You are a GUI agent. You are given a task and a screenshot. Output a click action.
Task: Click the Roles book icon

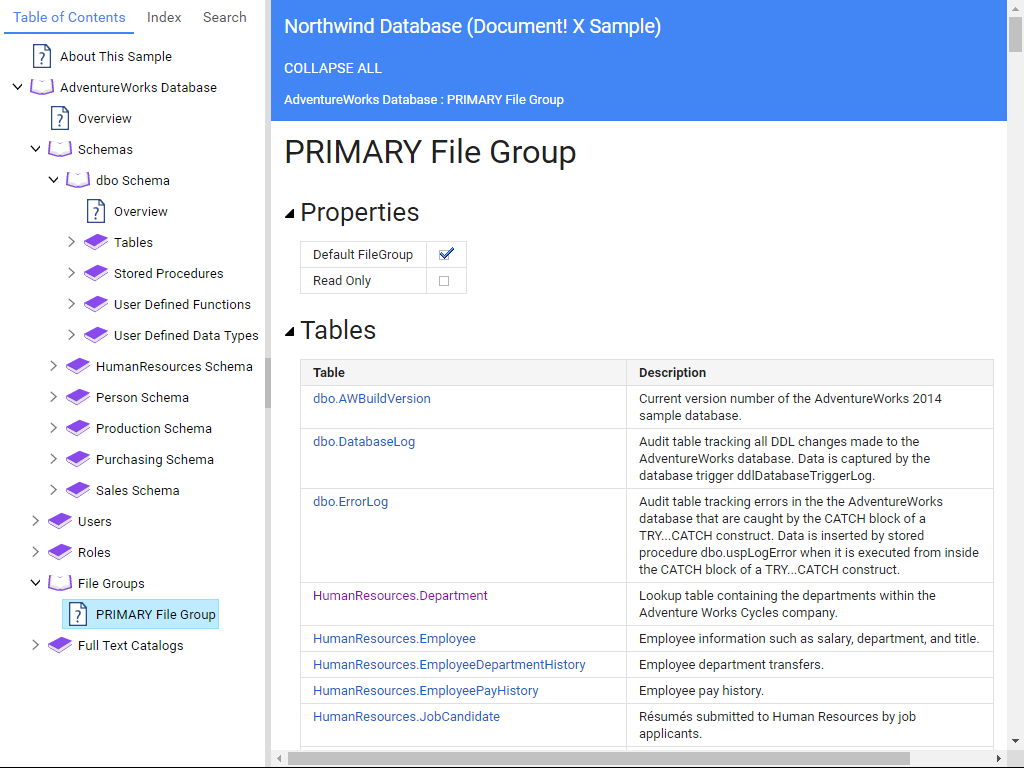(60, 552)
